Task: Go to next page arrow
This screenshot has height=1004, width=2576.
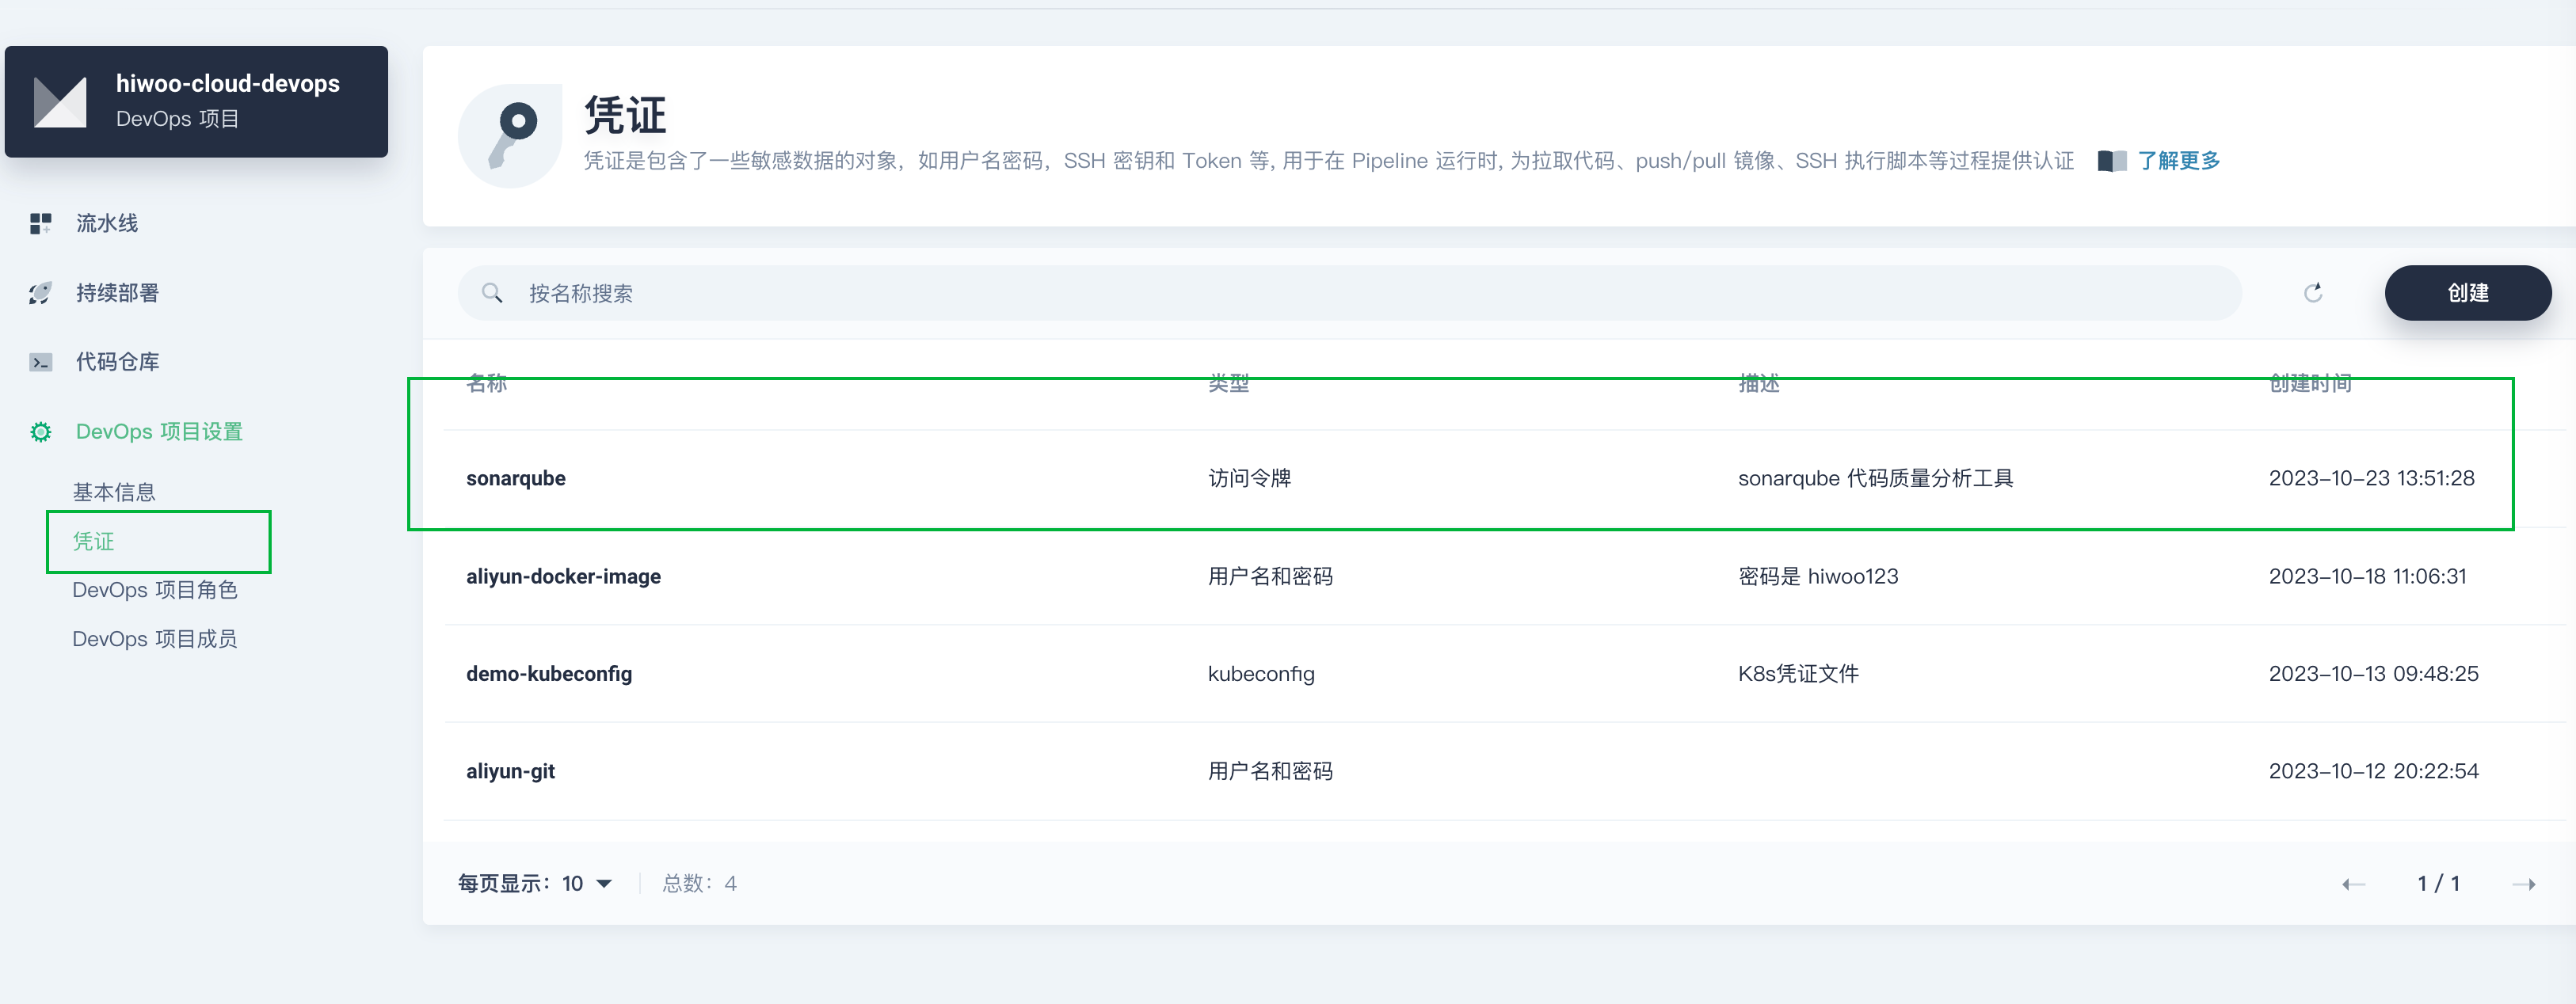Action: click(2523, 884)
